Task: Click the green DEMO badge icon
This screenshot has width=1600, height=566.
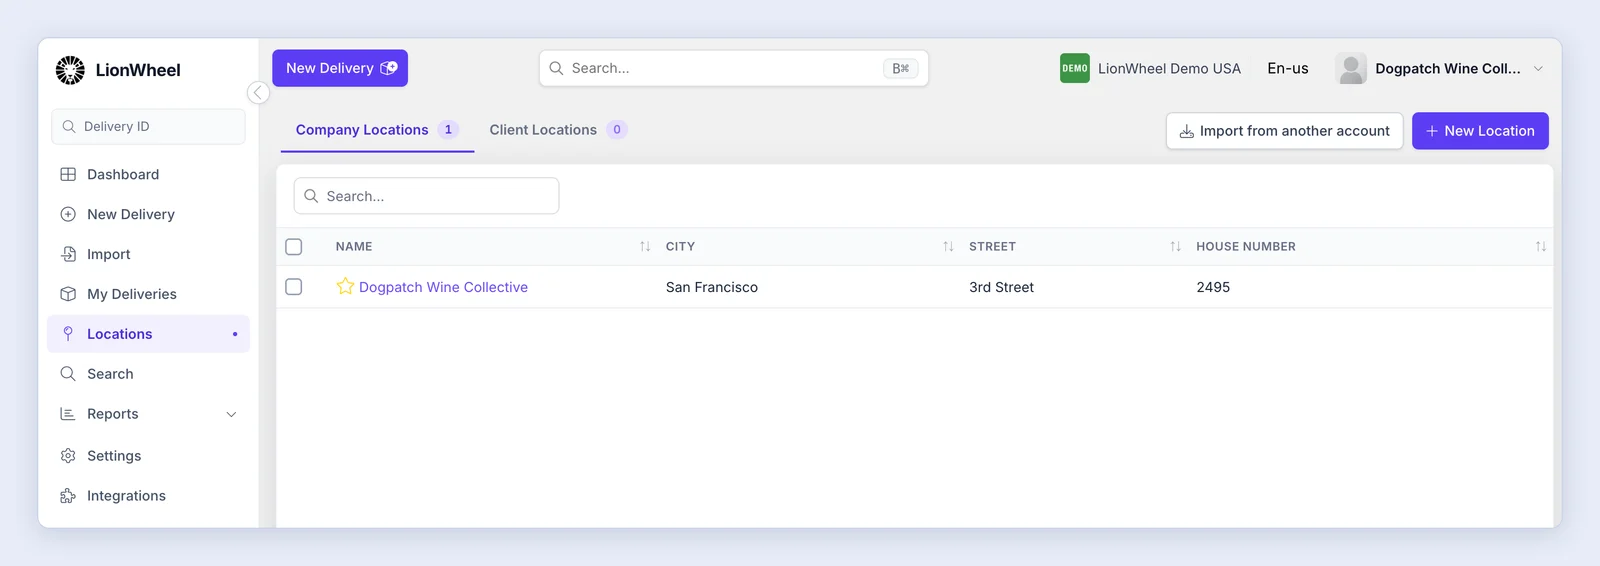Action: point(1075,68)
